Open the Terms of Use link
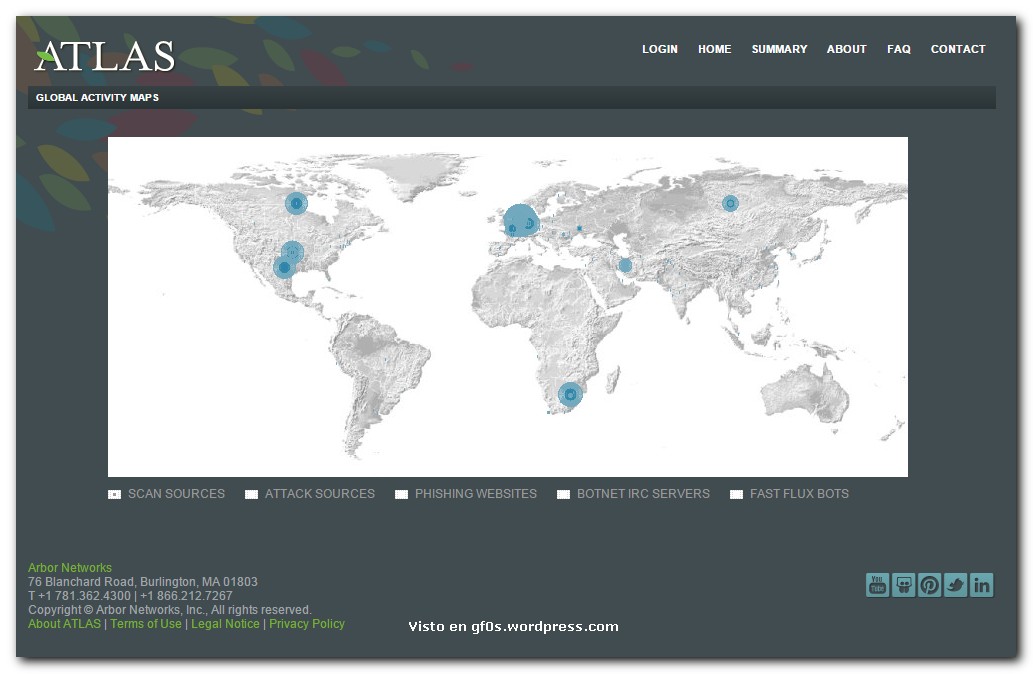The height and width of the screenshot is (674, 1033). pos(146,624)
